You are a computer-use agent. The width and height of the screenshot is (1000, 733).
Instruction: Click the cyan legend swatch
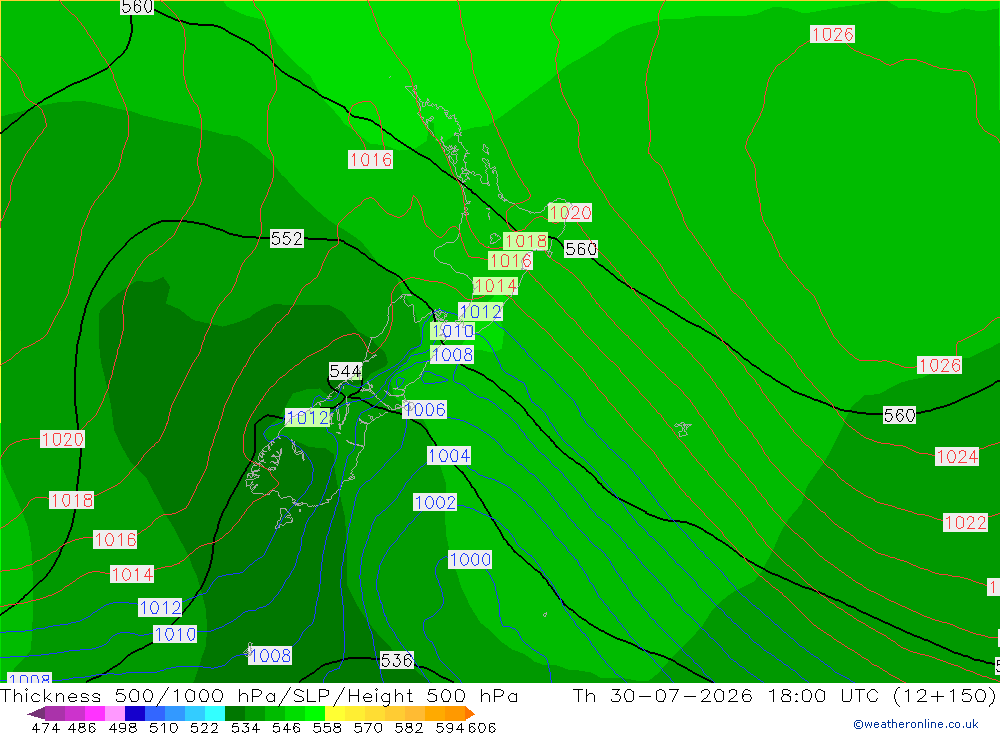pyautogui.click(x=215, y=713)
